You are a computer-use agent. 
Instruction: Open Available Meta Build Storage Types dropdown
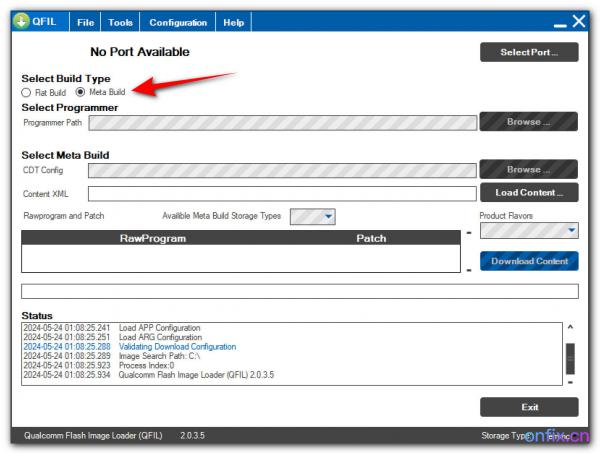click(x=313, y=217)
